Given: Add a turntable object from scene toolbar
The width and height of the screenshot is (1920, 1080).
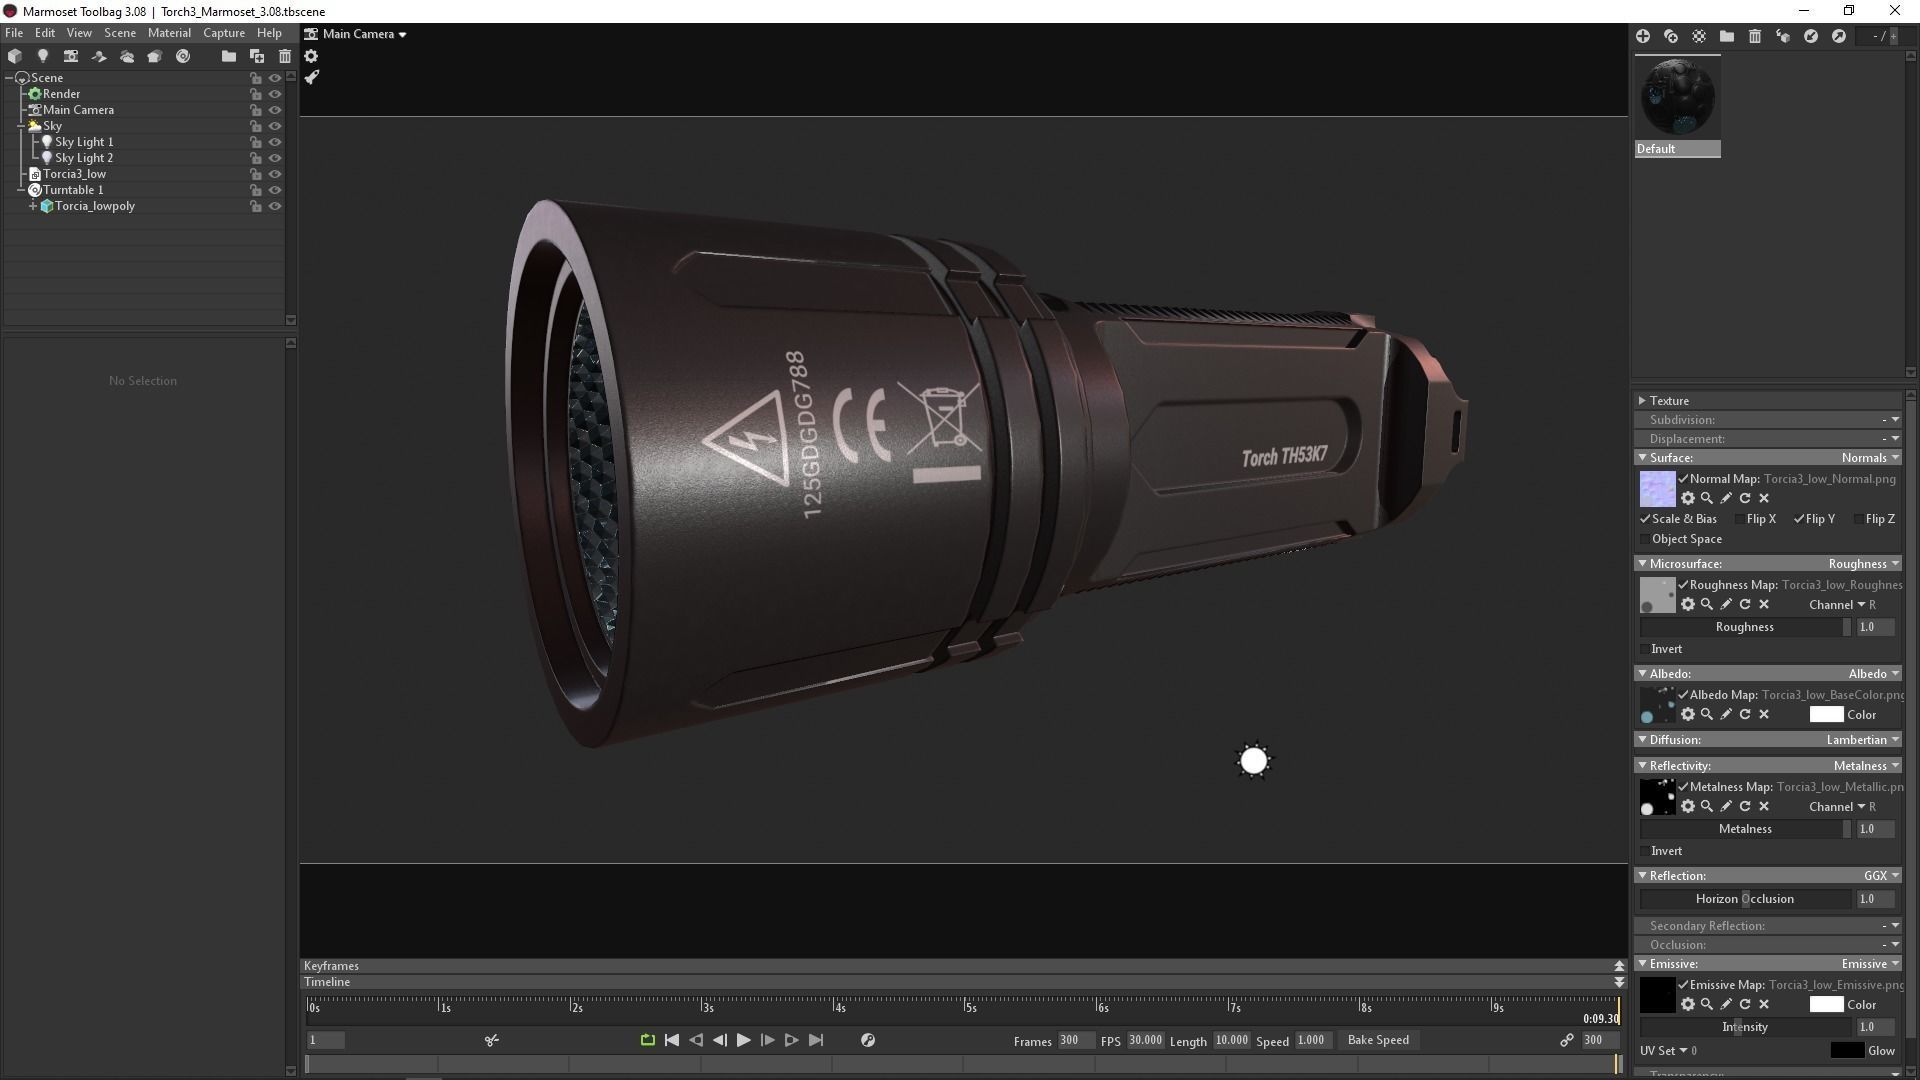Looking at the screenshot, I should (183, 56).
